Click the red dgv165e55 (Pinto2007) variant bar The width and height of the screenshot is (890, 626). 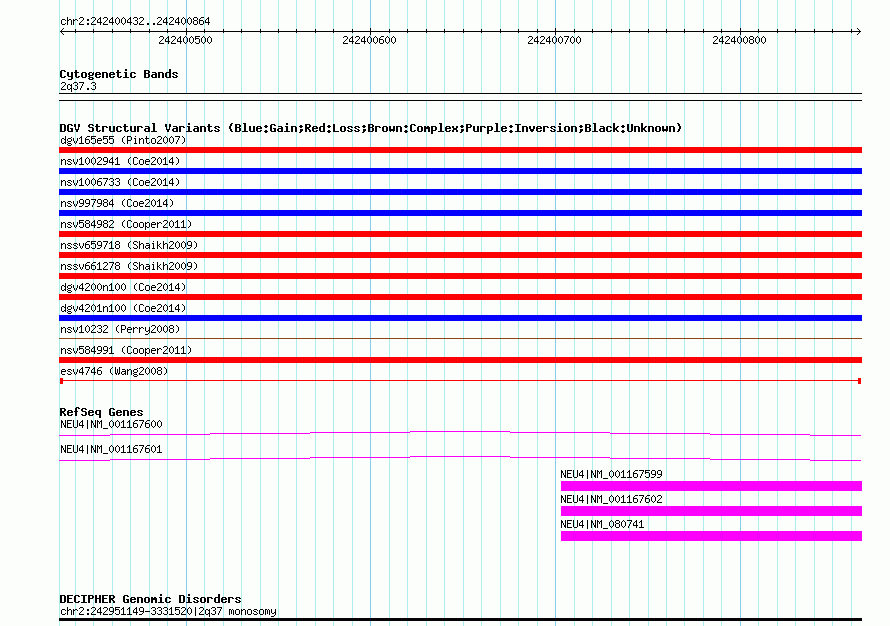click(460, 150)
